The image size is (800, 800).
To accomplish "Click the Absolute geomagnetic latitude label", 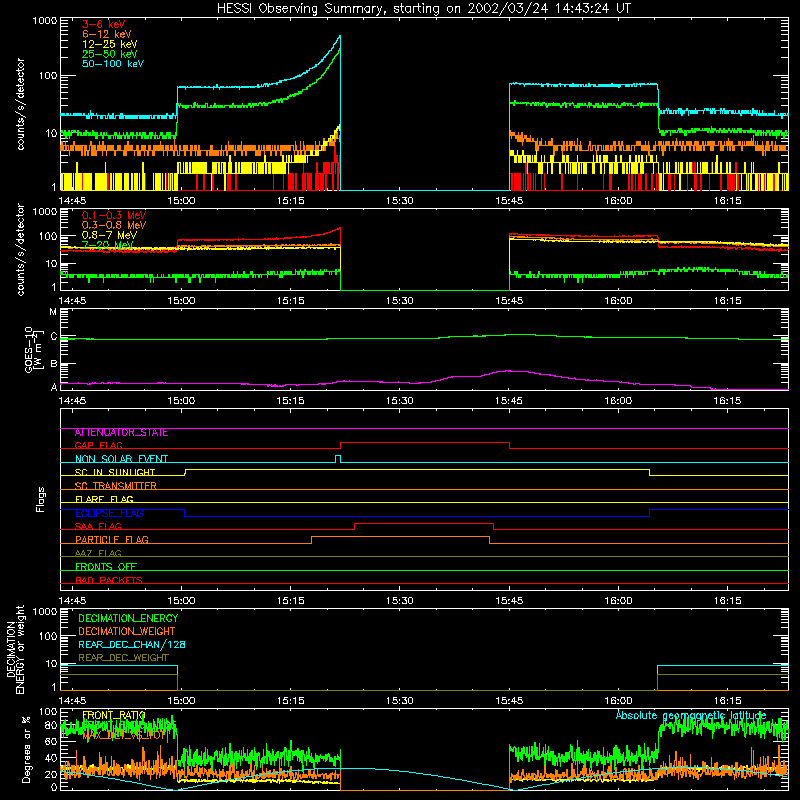I will coord(691,715).
